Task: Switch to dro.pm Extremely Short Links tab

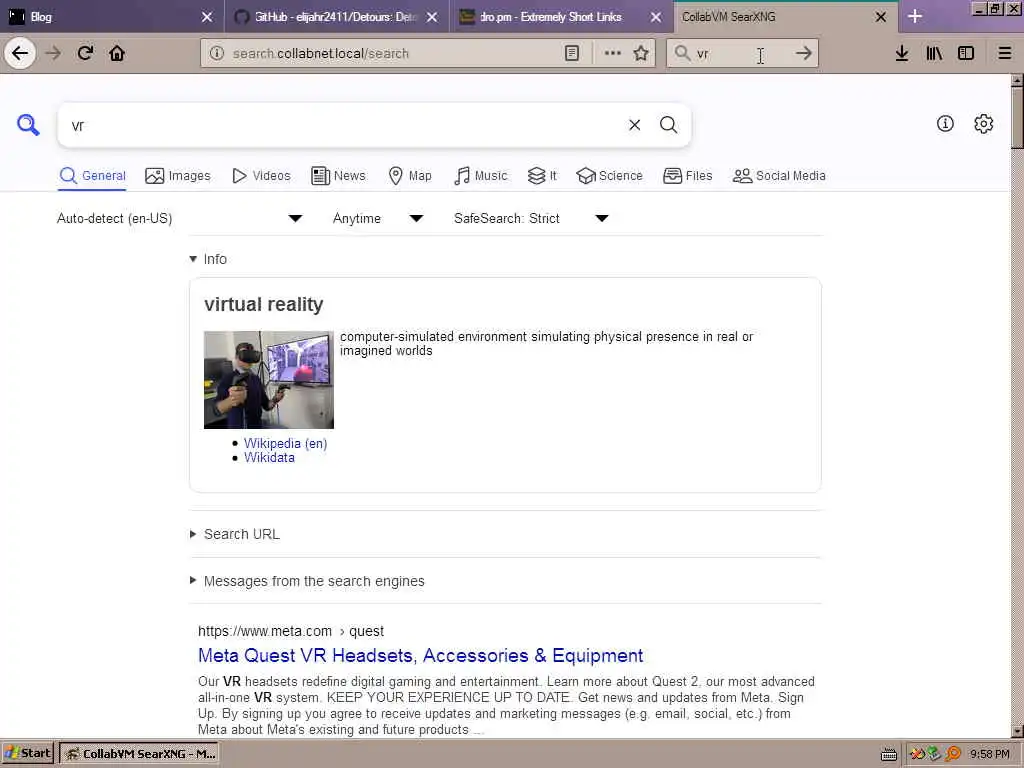Action: coord(551,17)
